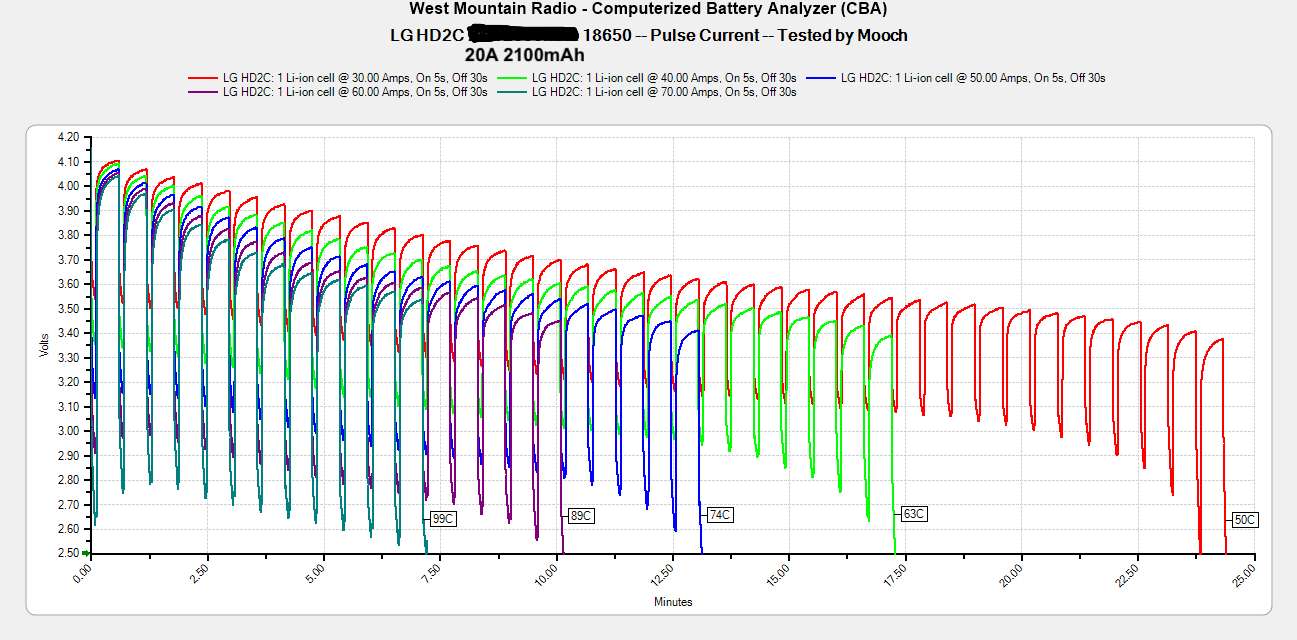The height and width of the screenshot is (640, 1297).
Task: Click the 74C temperature label
Action: 719,515
